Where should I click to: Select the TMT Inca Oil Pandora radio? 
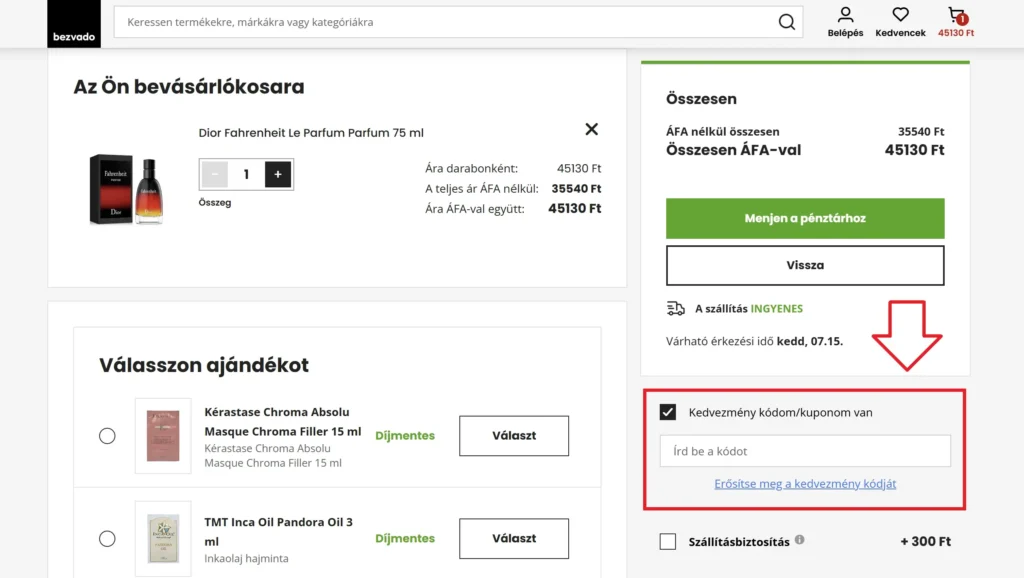(107, 539)
